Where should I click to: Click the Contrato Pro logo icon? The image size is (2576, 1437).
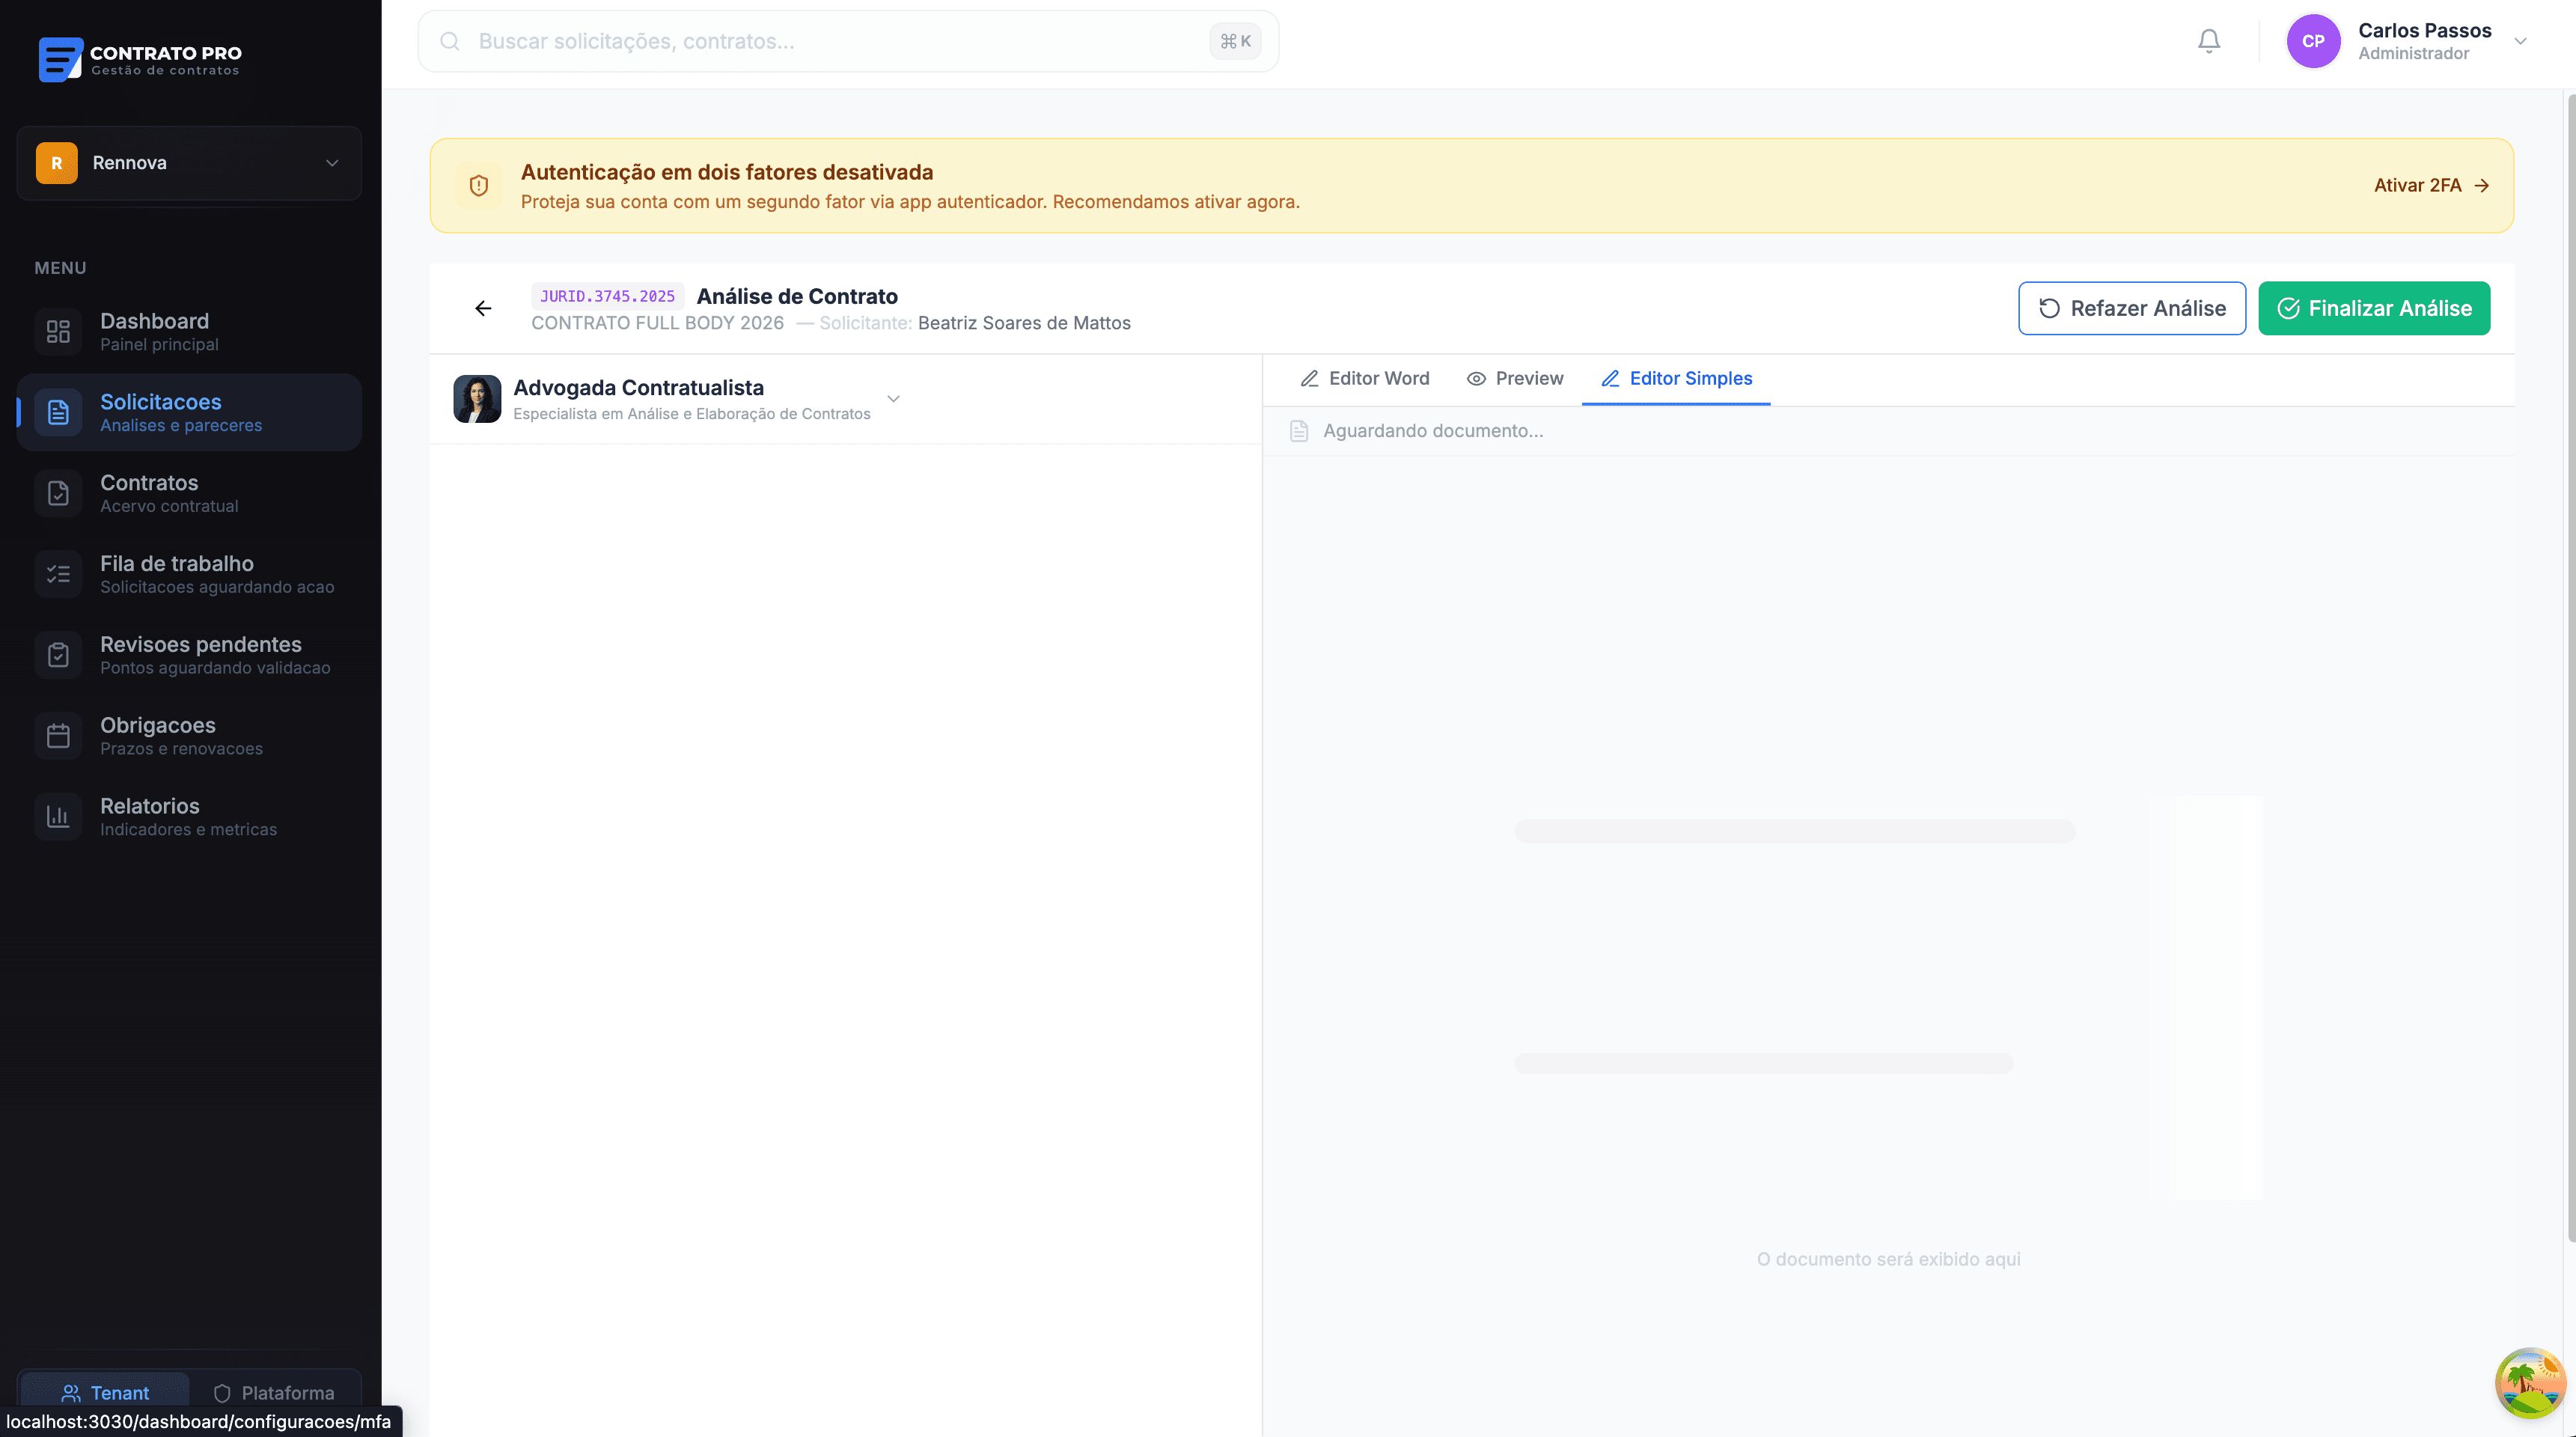tap(60, 60)
